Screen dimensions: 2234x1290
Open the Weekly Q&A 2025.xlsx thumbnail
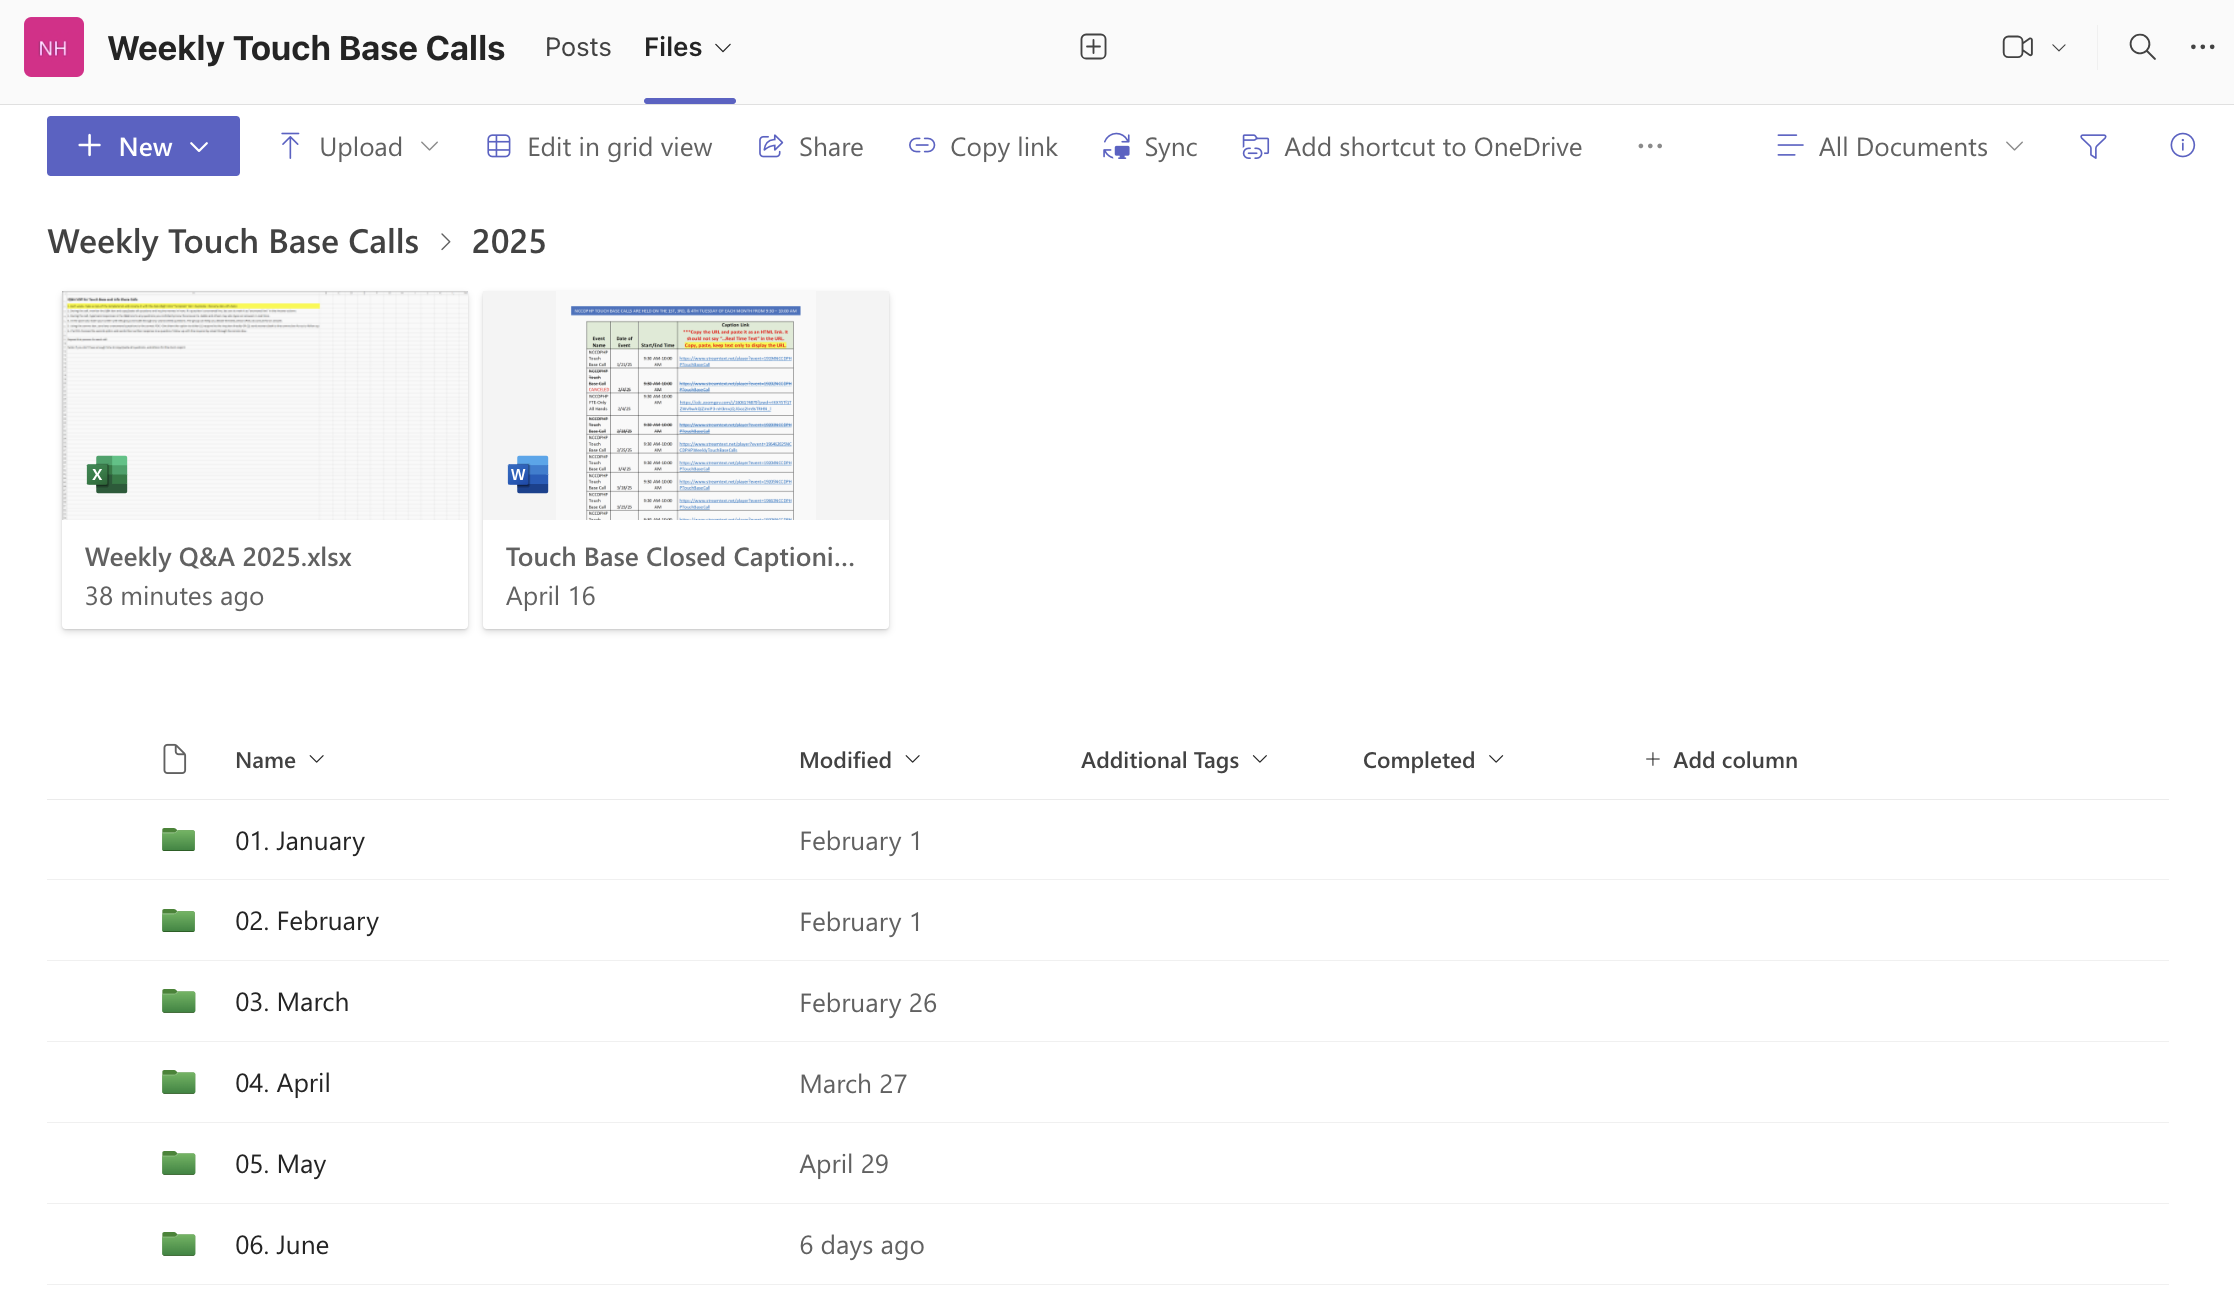tap(265, 406)
